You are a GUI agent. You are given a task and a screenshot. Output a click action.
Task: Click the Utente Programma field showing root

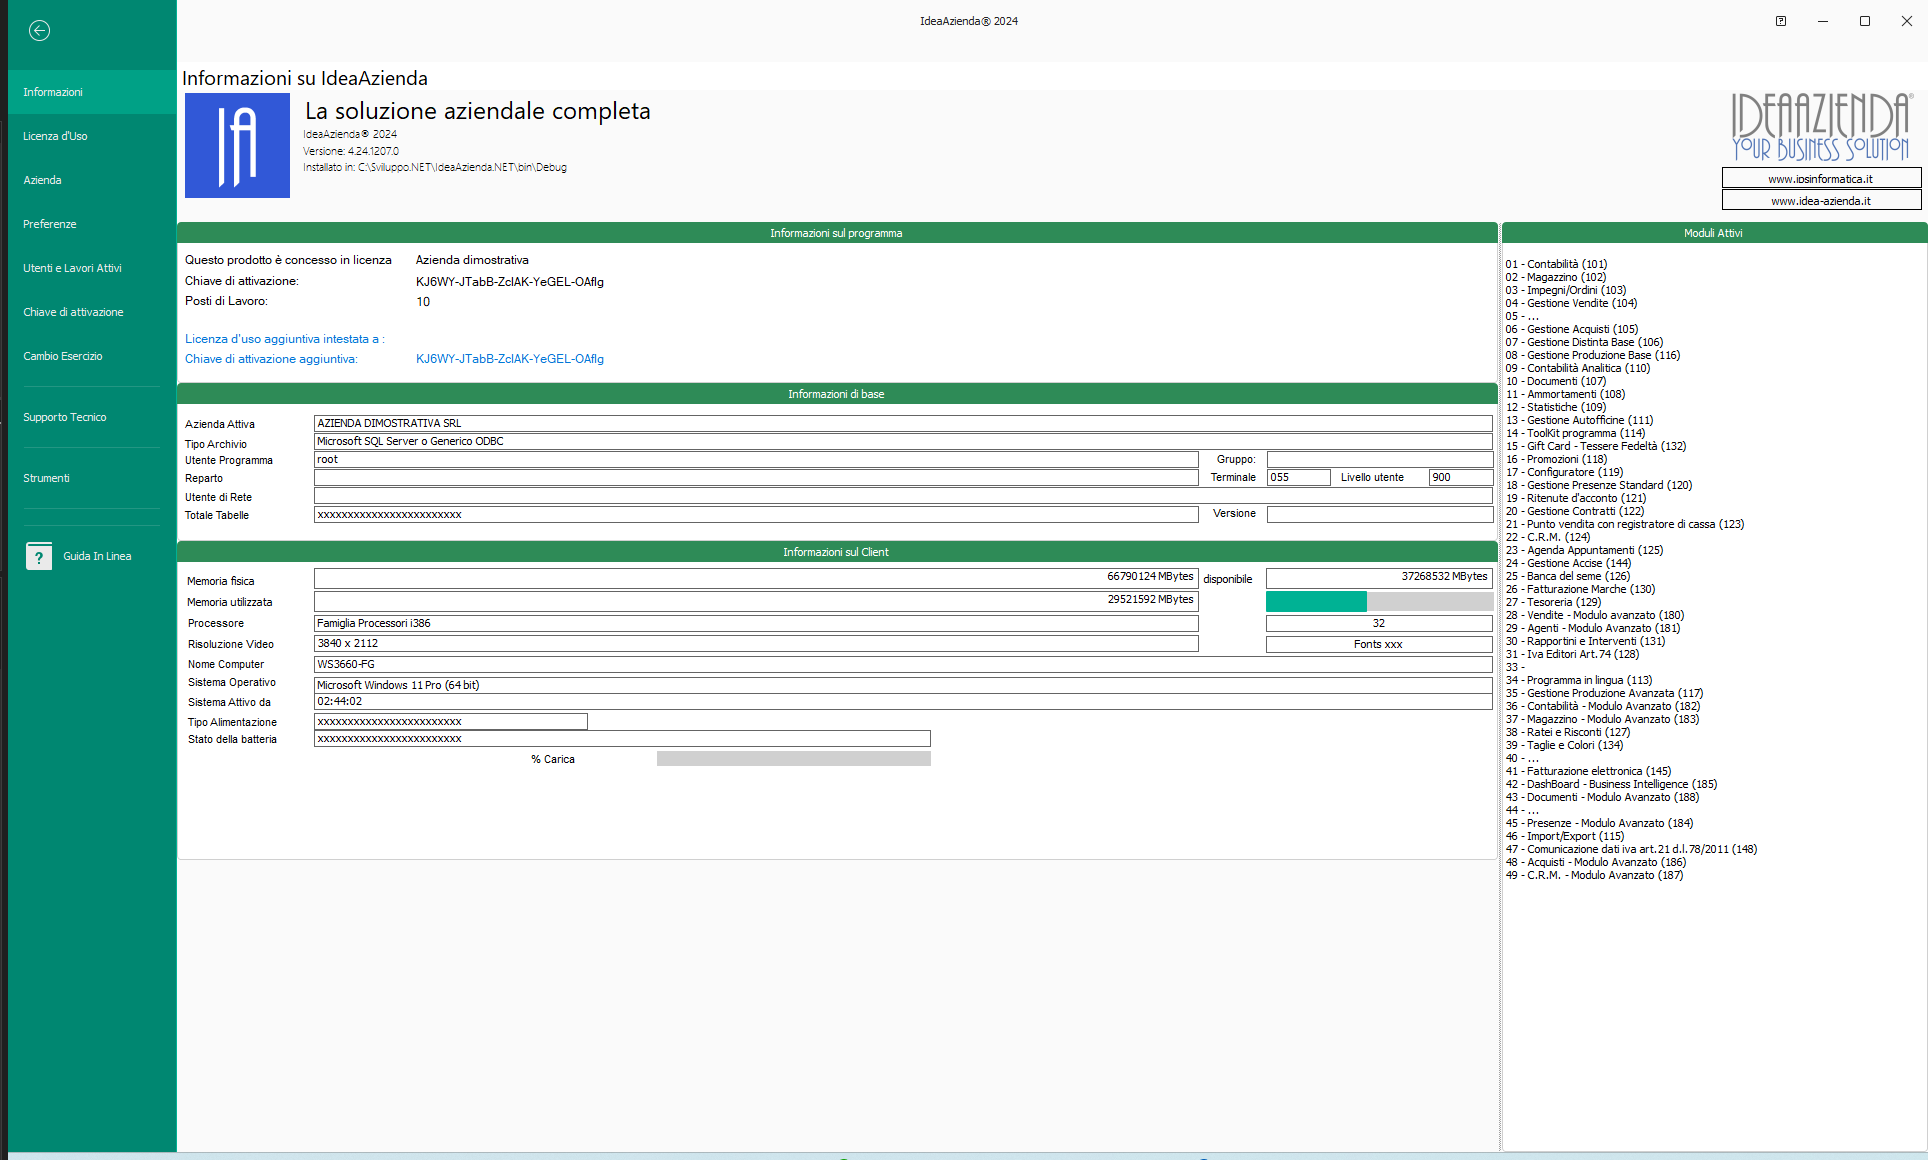tap(756, 460)
